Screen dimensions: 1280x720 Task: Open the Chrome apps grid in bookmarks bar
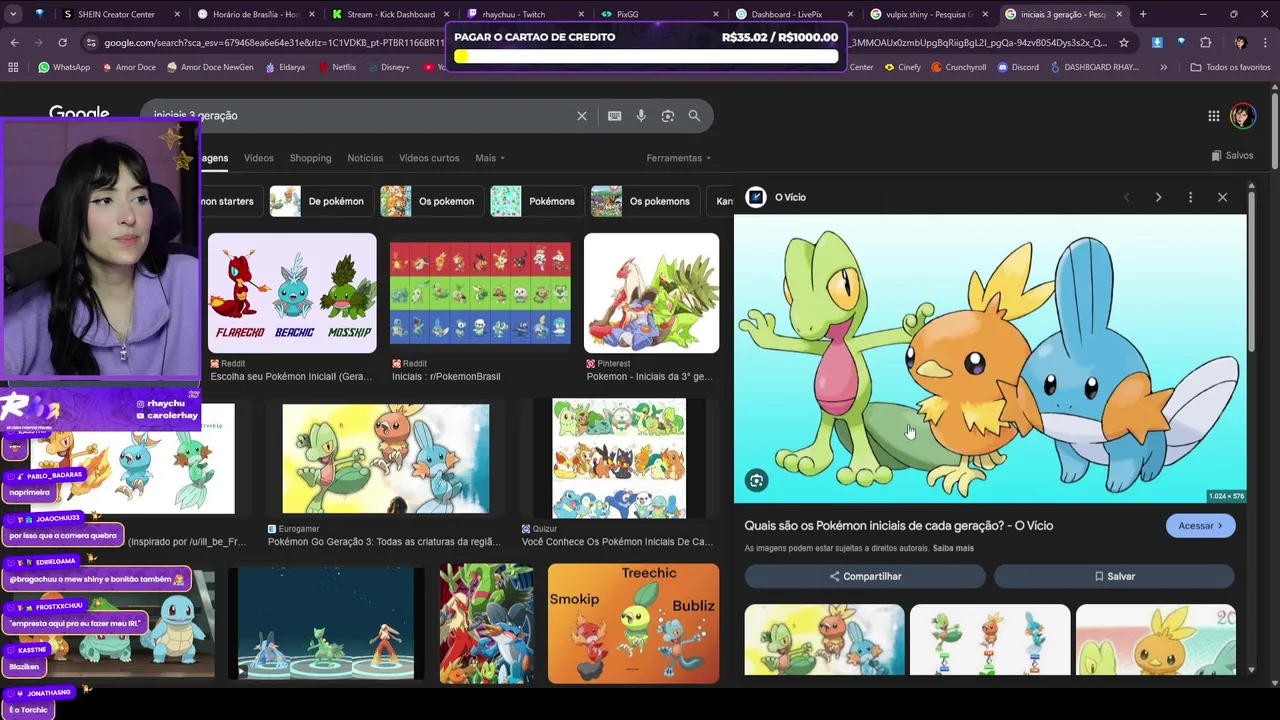(13, 68)
